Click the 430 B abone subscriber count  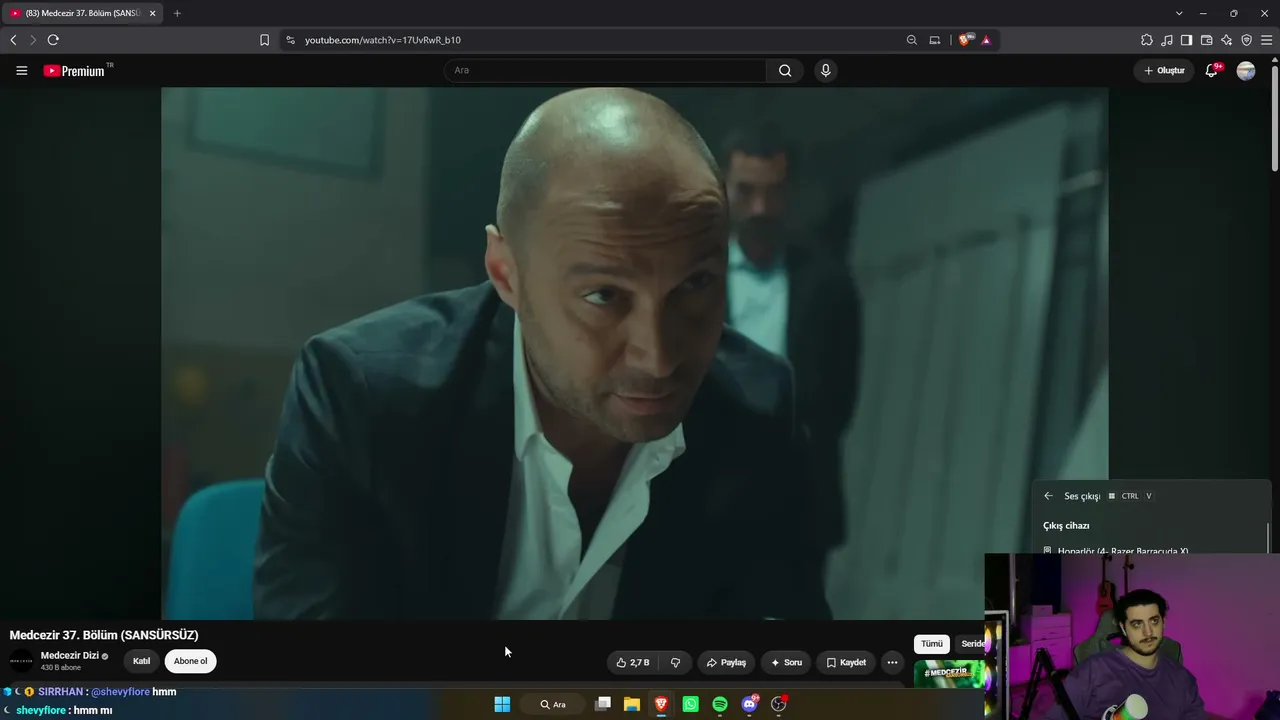click(x=61, y=667)
